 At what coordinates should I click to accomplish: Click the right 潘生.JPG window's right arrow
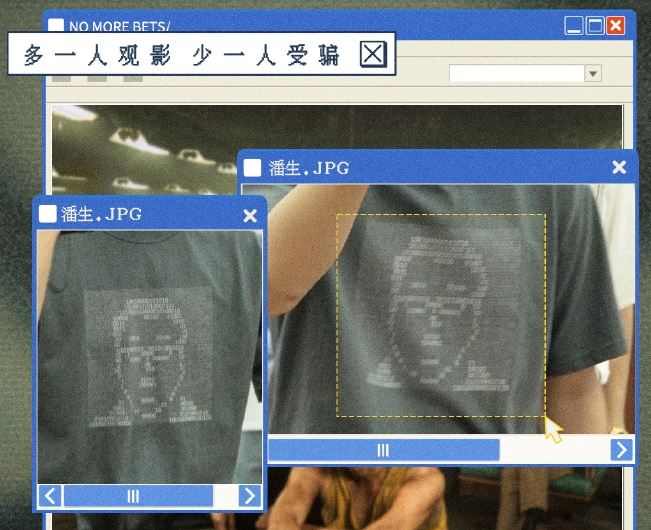click(622, 449)
